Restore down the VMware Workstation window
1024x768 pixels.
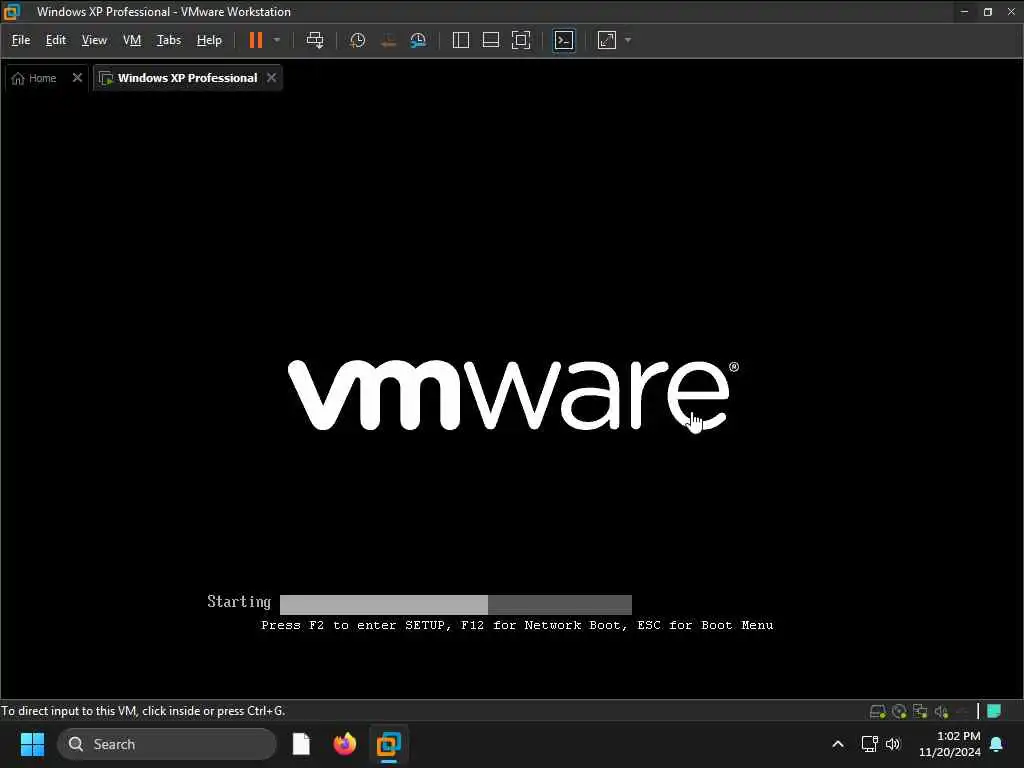(988, 12)
